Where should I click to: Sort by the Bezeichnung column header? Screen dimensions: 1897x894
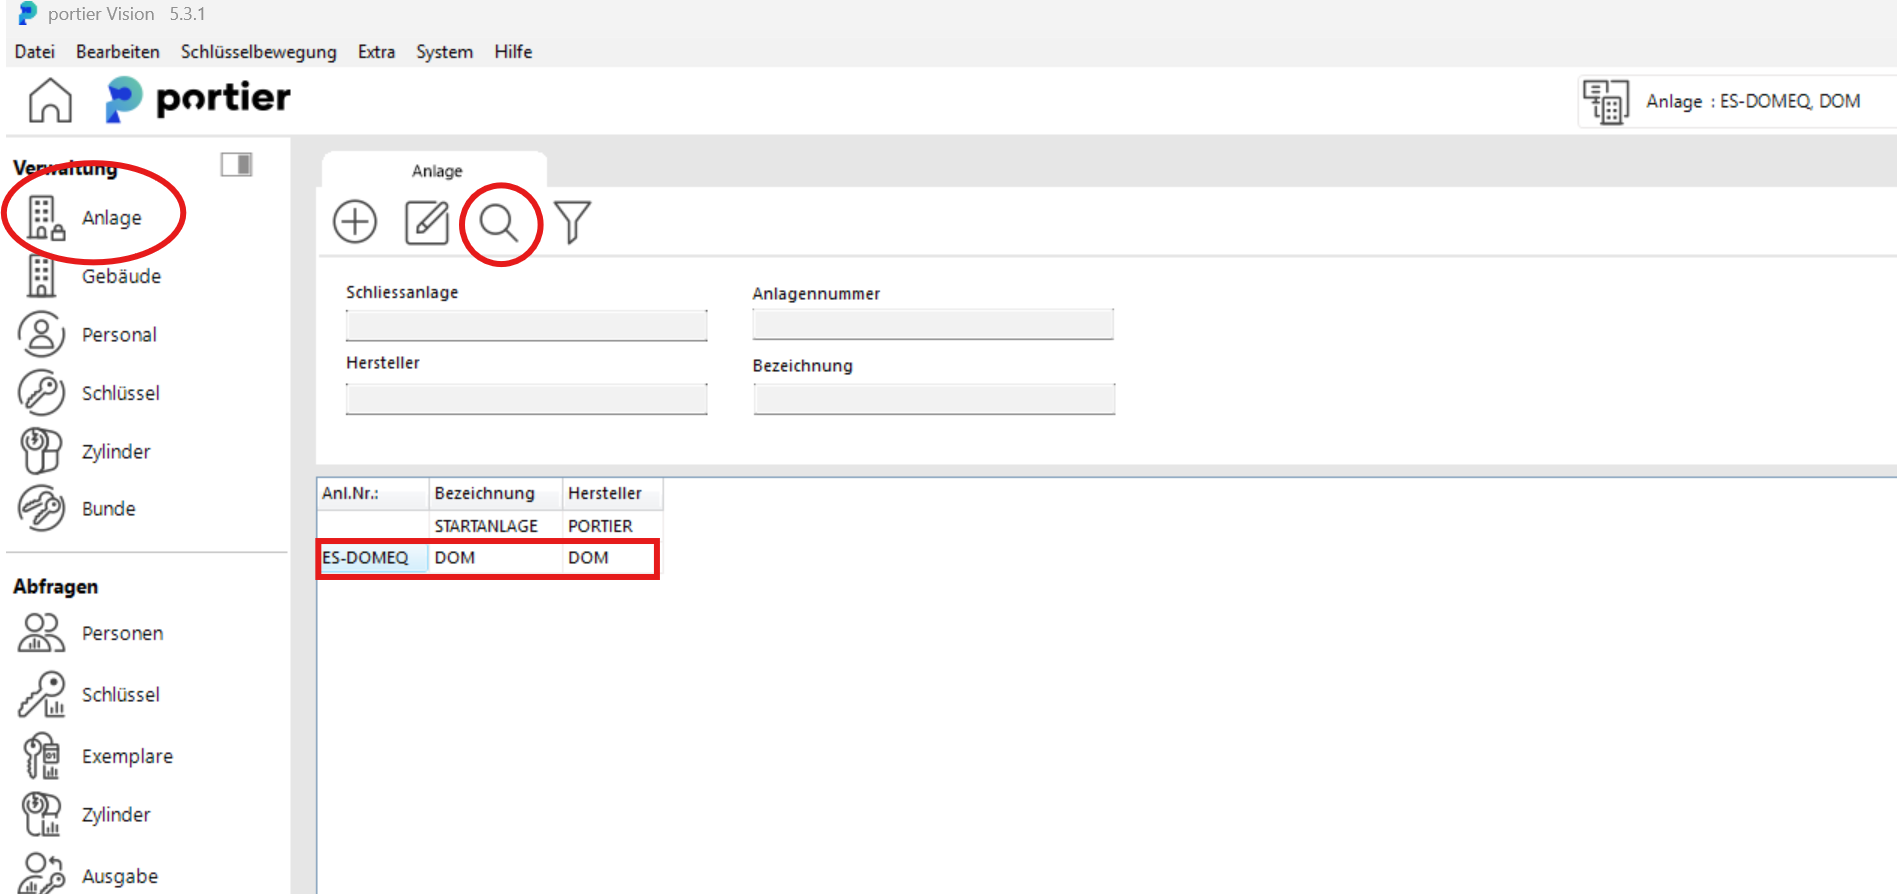(496, 493)
